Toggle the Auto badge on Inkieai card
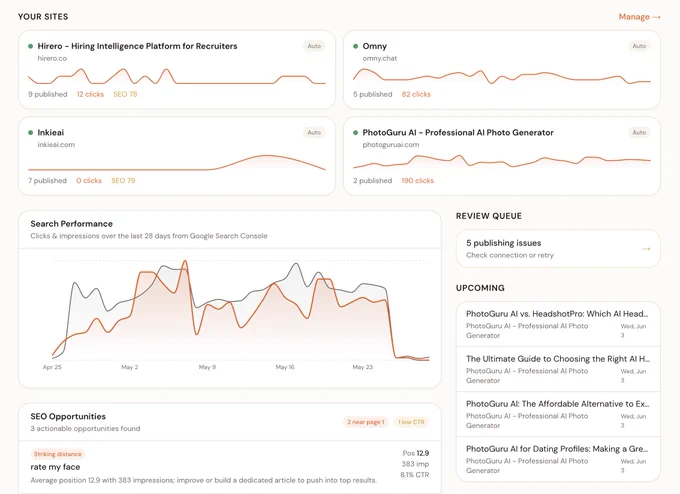The width and height of the screenshot is (680, 494). (x=314, y=132)
